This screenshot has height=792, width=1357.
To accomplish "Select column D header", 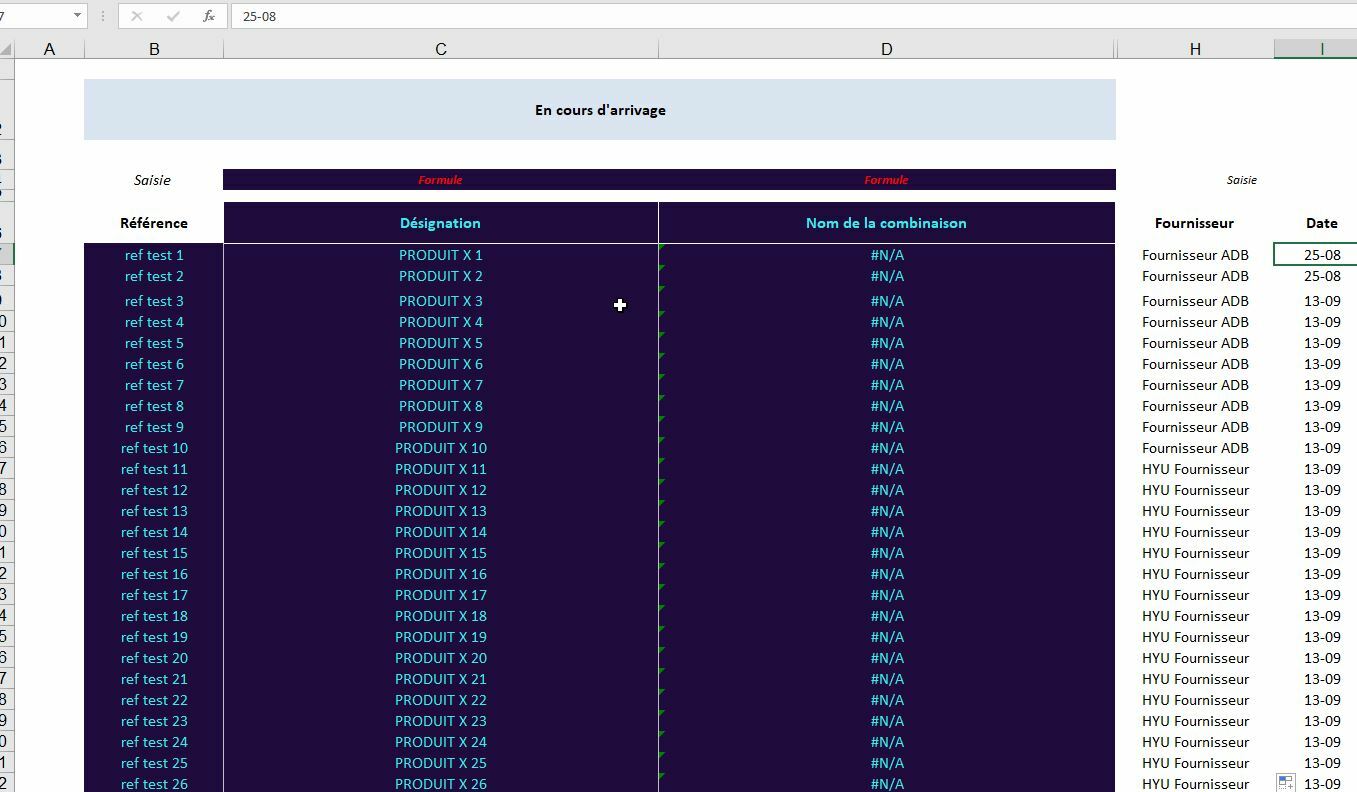I will (887, 49).
